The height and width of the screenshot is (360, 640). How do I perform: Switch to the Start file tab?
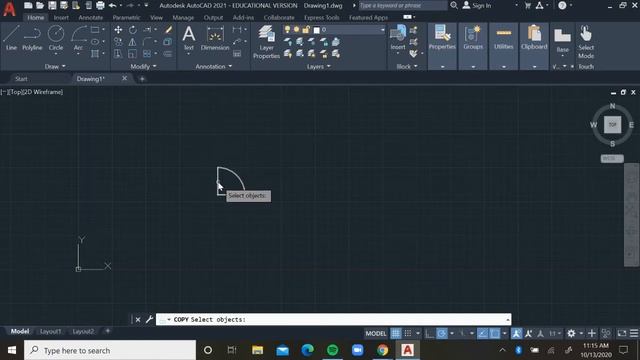[21, 79]
